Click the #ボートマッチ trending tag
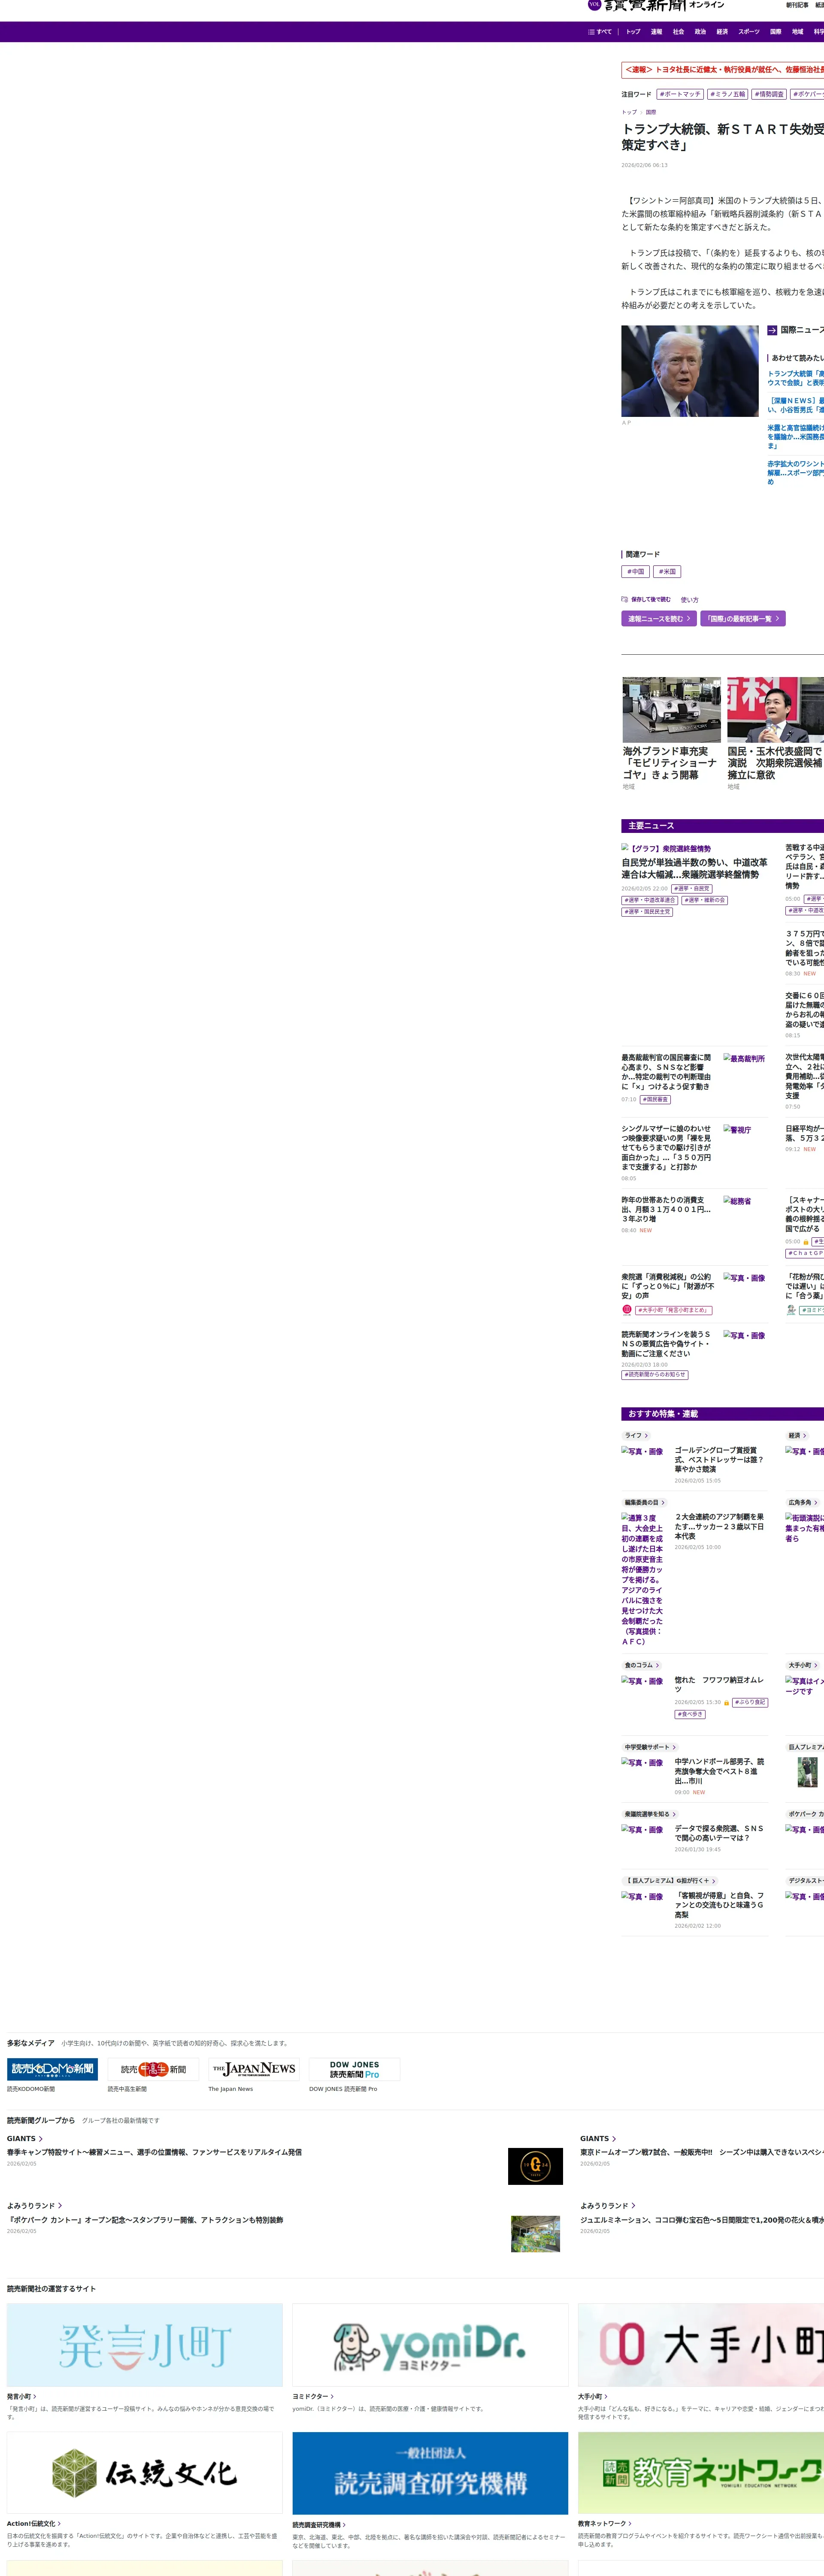Image resolution: width=824 pixels, height=2576 pixels. [x=680, y=94]
